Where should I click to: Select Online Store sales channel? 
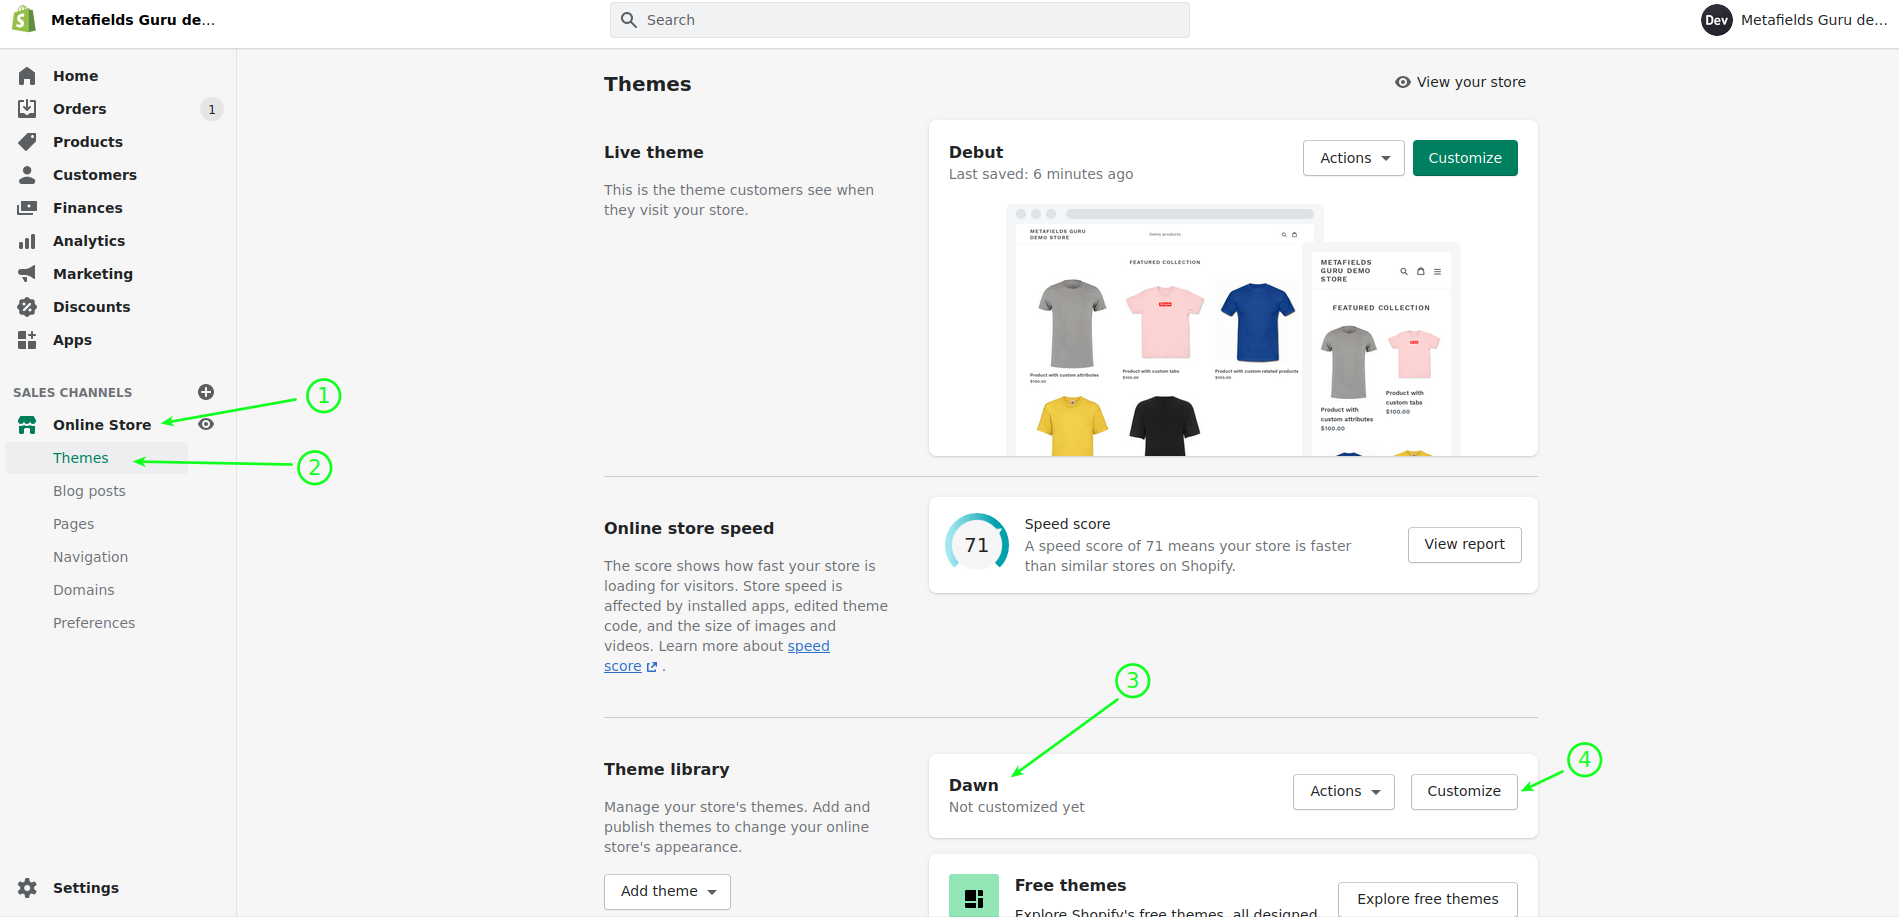tap(102, 425)
